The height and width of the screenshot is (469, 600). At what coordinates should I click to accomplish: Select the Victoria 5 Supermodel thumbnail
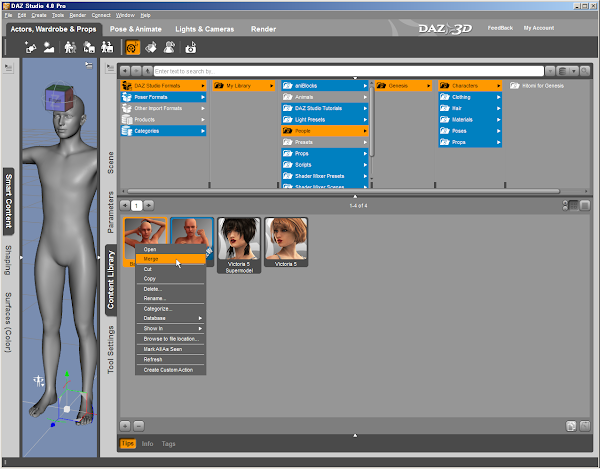pos(239,246)
